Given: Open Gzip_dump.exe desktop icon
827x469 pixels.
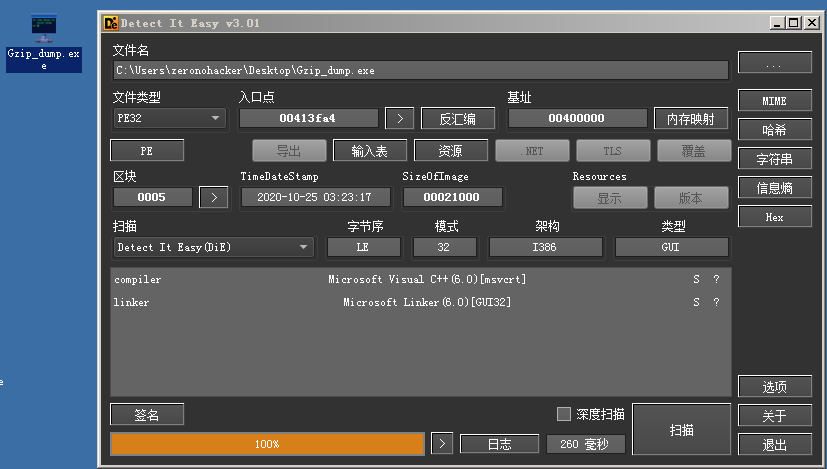Looking at the screenshot, I should [x=44, y=43].
